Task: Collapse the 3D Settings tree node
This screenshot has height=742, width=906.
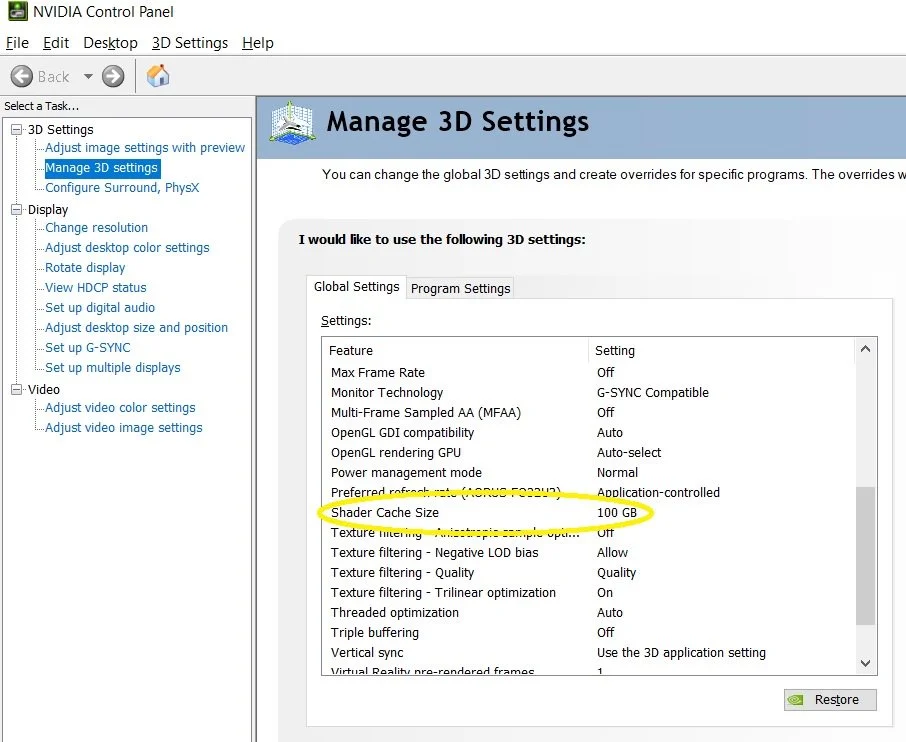Action: tap(17, 129)
